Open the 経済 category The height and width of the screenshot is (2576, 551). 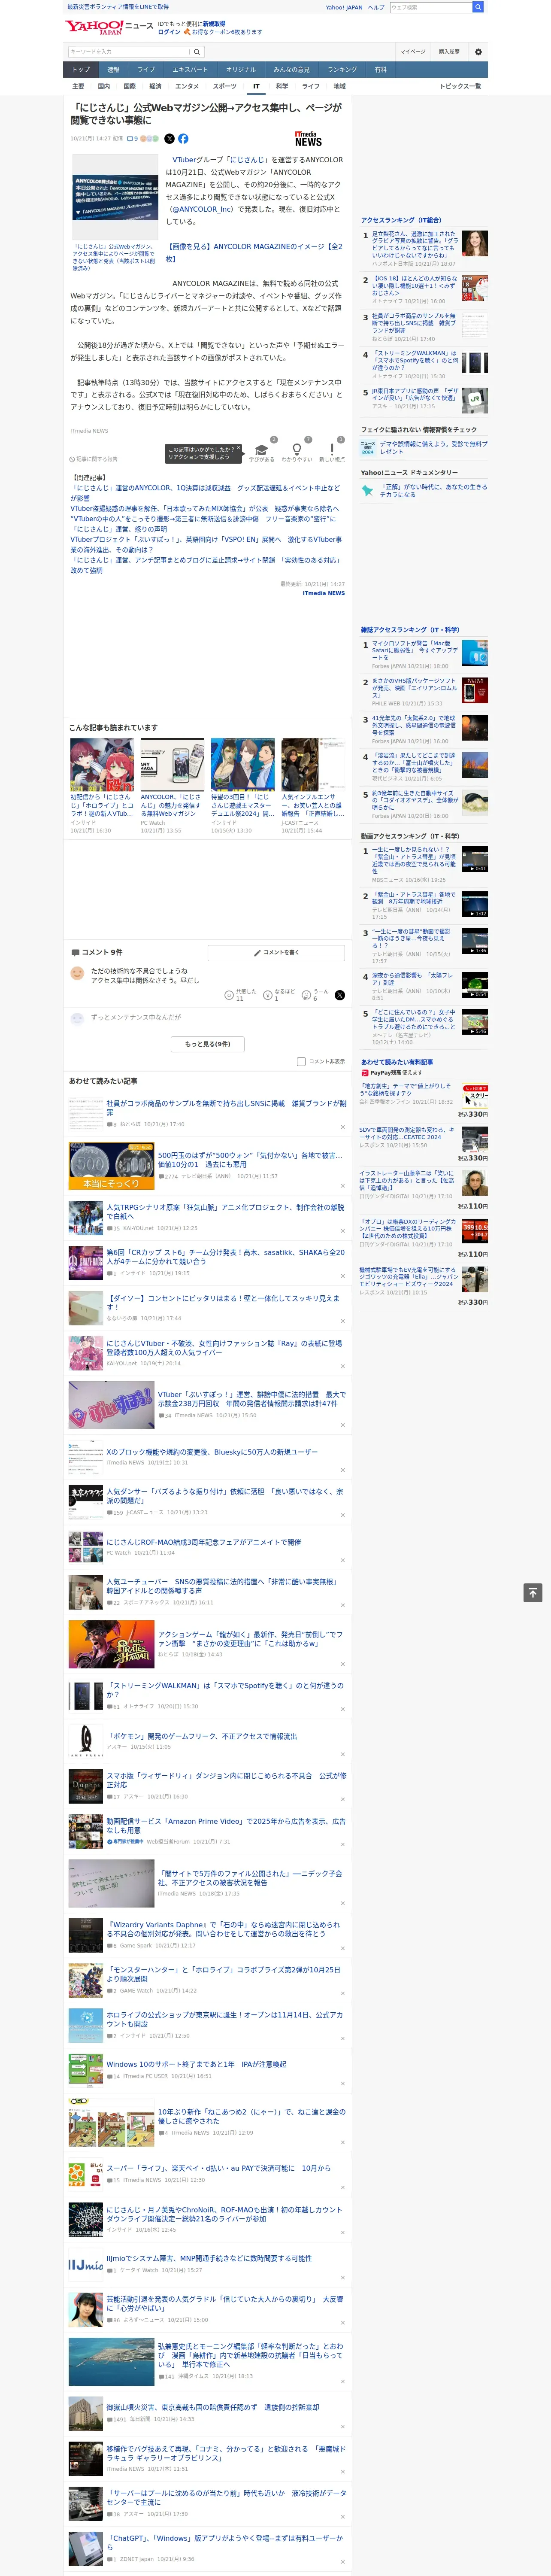point(155,86)
